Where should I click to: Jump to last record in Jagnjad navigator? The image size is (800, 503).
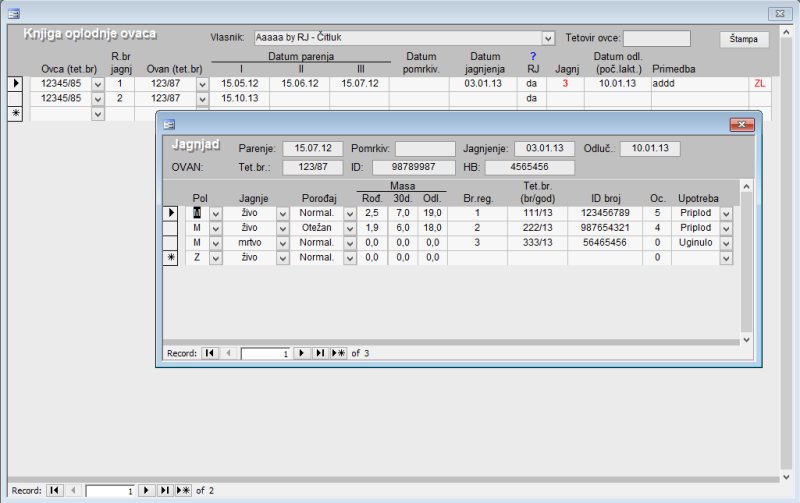click(319, 353)
